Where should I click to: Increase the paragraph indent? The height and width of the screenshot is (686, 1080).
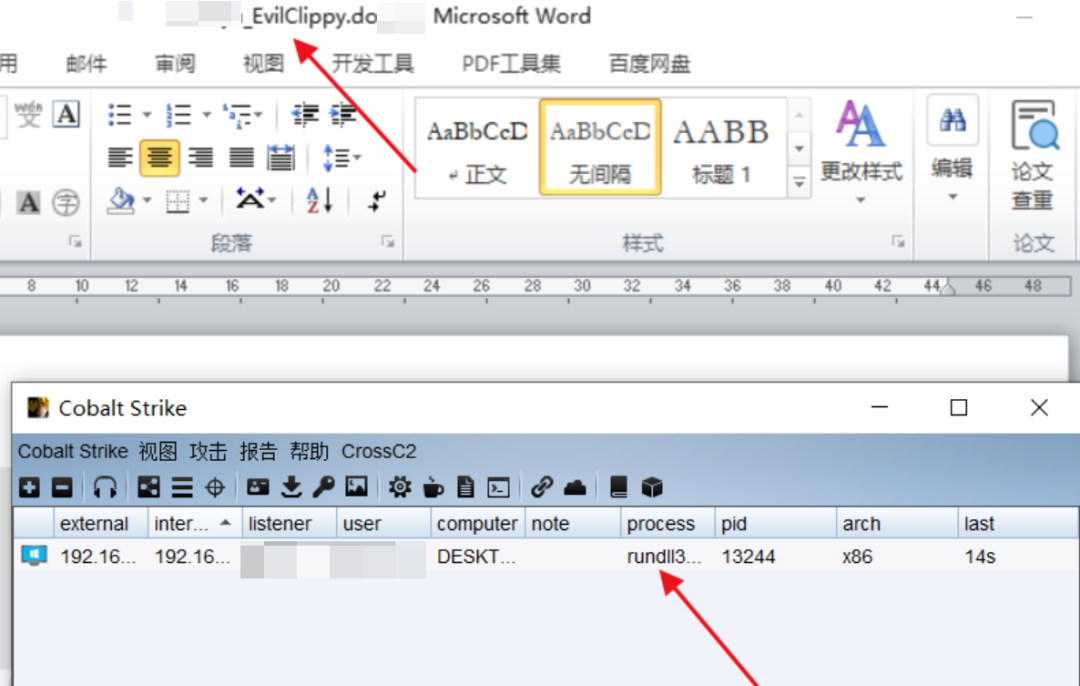pos(344,114)
